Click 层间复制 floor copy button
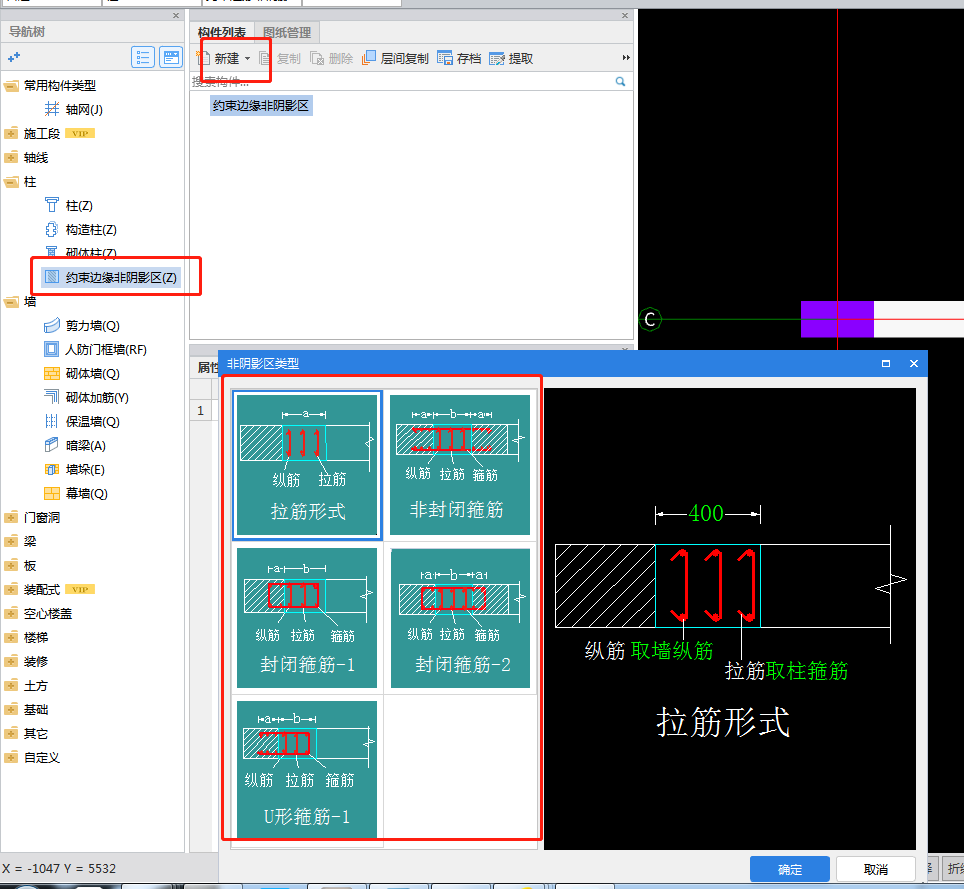 [395, 58]
